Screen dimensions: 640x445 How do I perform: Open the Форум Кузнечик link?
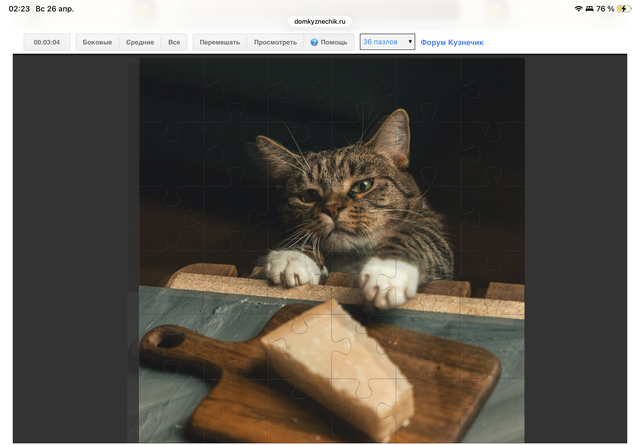tap(452, 43)
